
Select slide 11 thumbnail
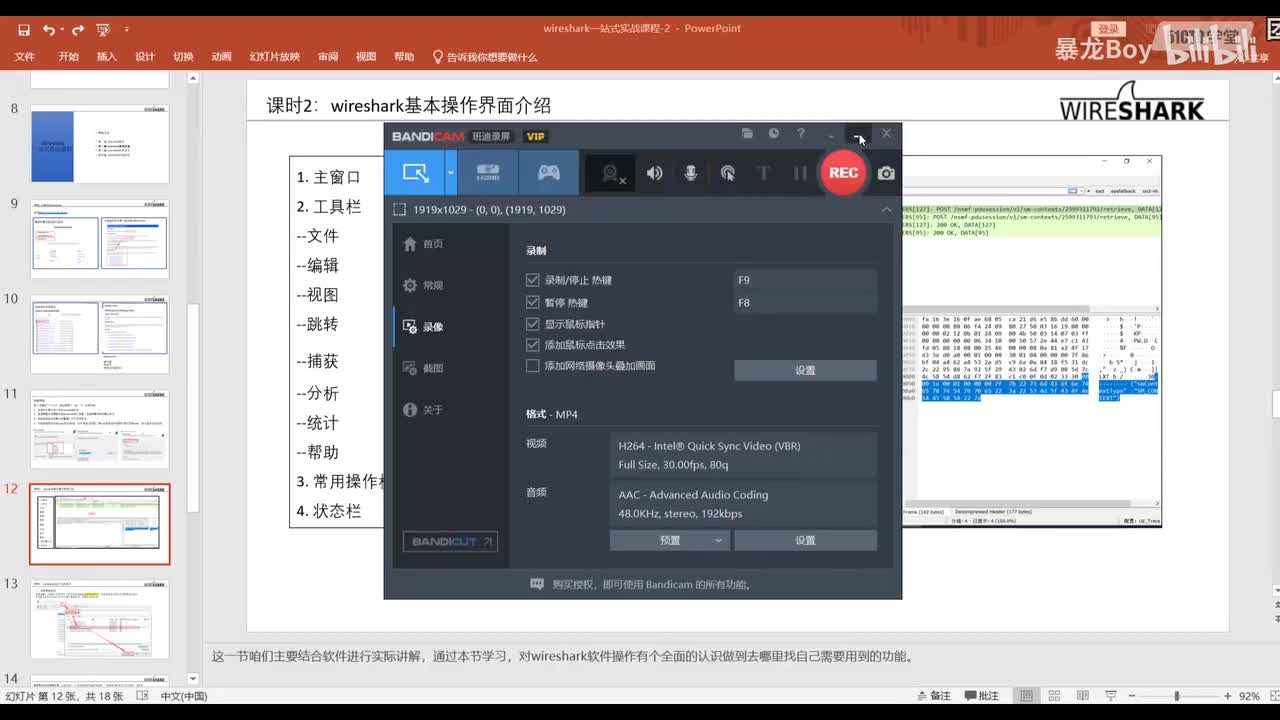pyautogui.click(x=100, y=429)
